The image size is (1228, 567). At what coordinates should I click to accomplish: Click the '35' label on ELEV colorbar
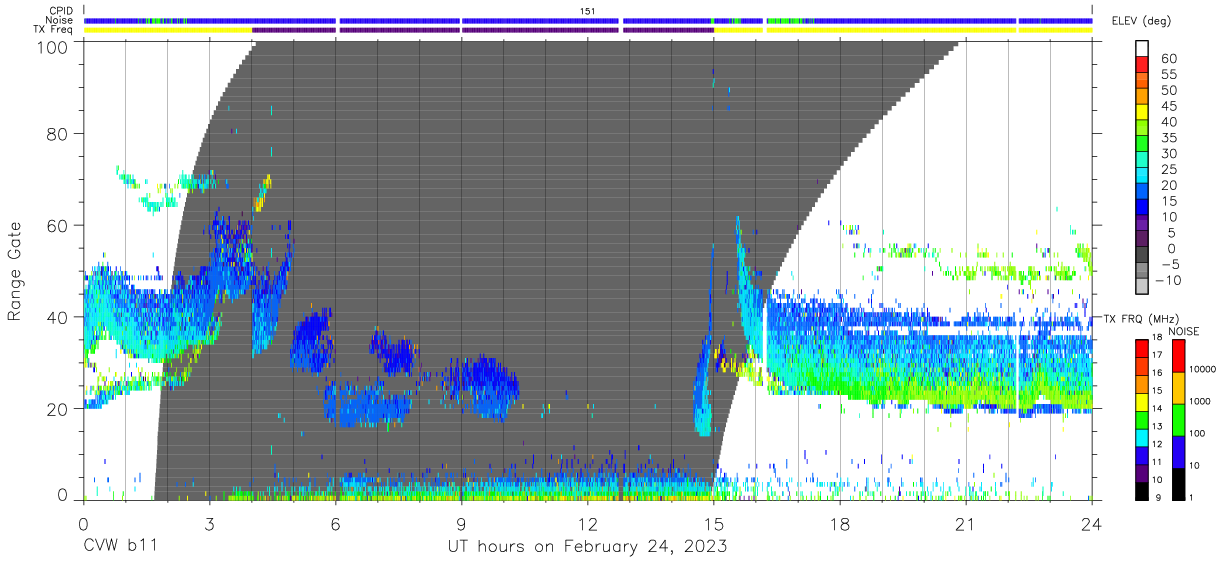coord(1168,138)
